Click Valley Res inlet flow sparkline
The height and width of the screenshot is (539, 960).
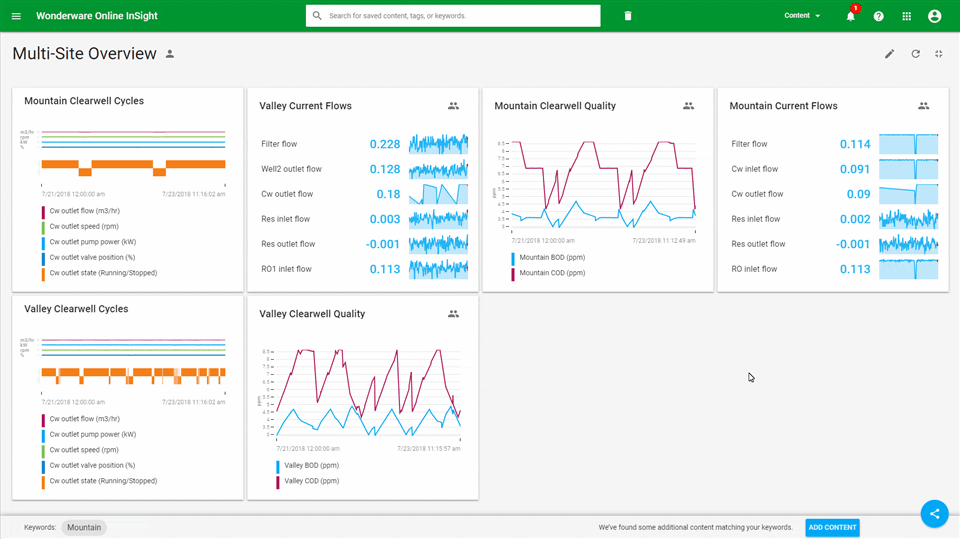tap(438, 219)
